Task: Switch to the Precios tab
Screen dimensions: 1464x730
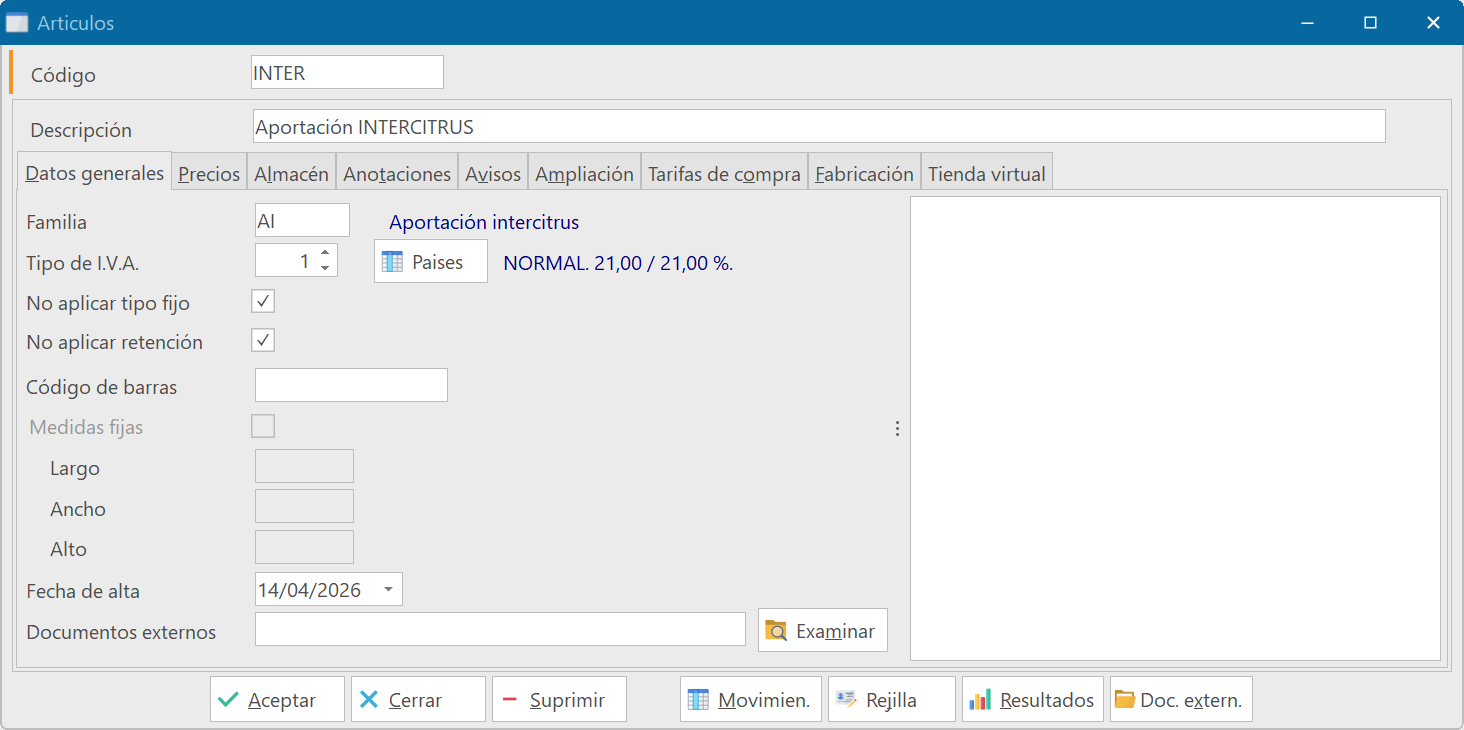Action: [209, 174]
